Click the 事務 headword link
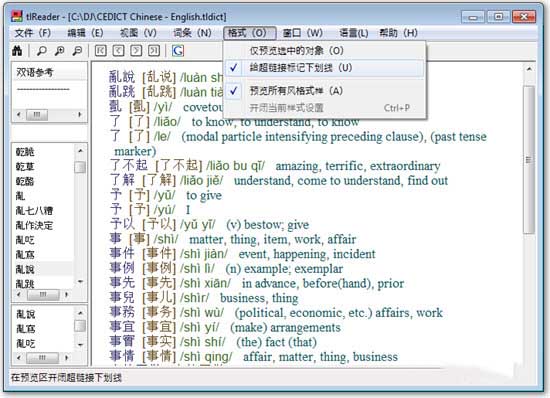Viewport: 550px width, 398px height. coord(122,312)
